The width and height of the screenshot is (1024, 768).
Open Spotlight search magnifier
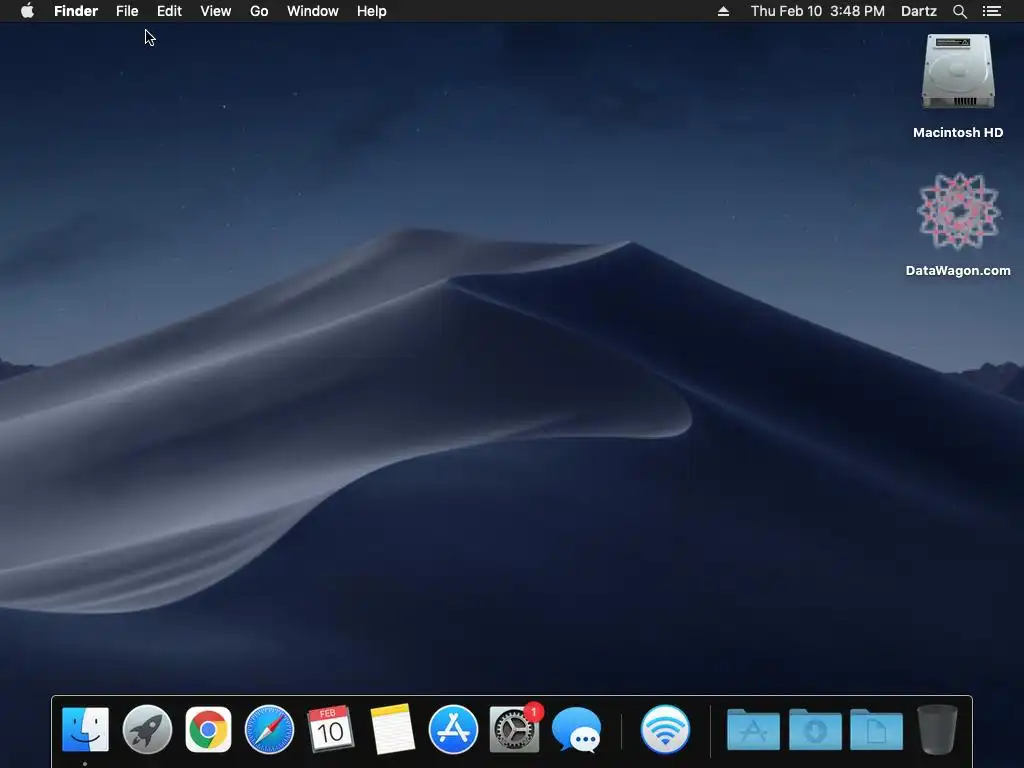tap(959, 11)
